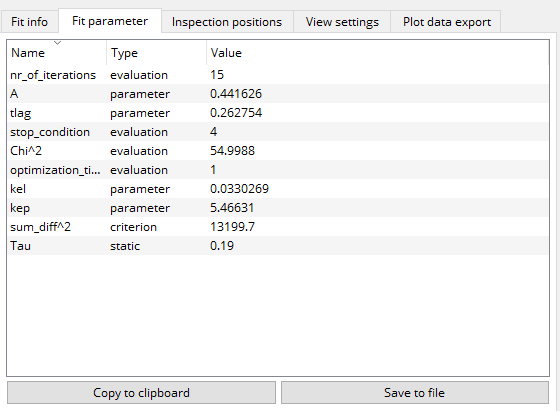The height and width of the screenshot is (411, 560).
Task: Open the Plot data export tab
Action: pos(446,22)
